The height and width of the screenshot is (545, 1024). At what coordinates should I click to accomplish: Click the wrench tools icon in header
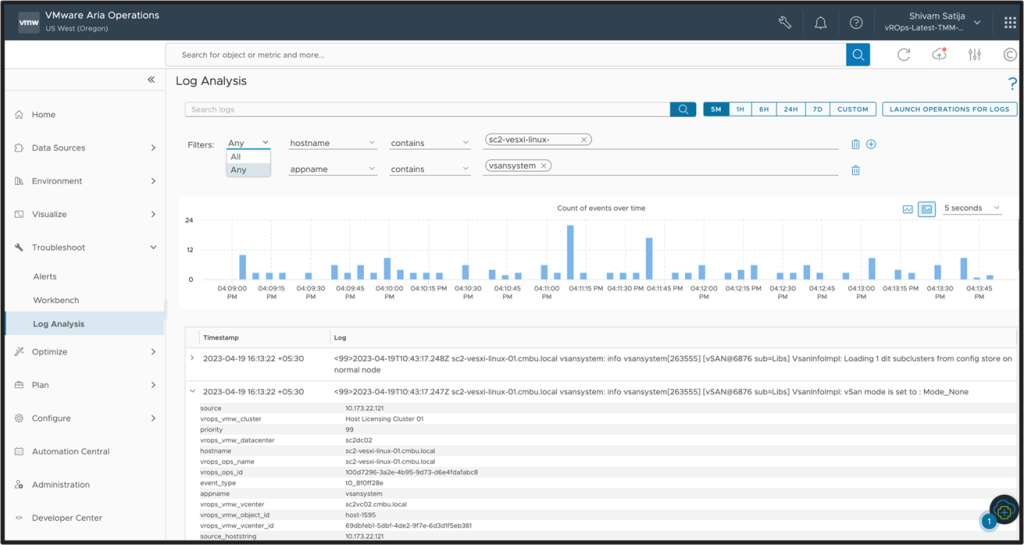[785, 22]
